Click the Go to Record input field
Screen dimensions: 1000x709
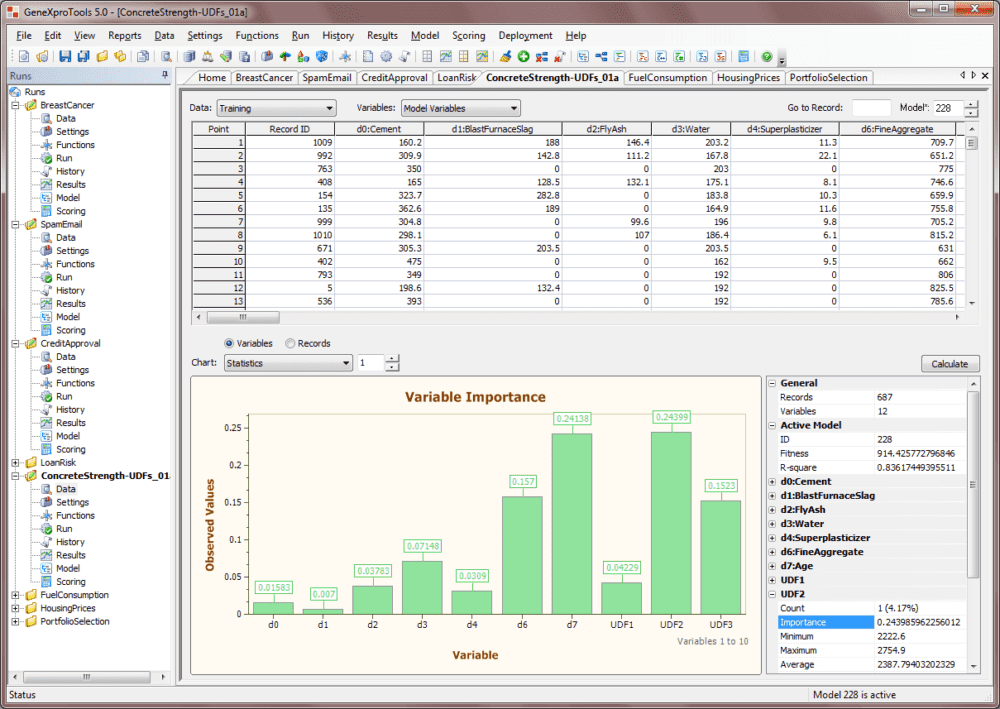coord(870,108)
